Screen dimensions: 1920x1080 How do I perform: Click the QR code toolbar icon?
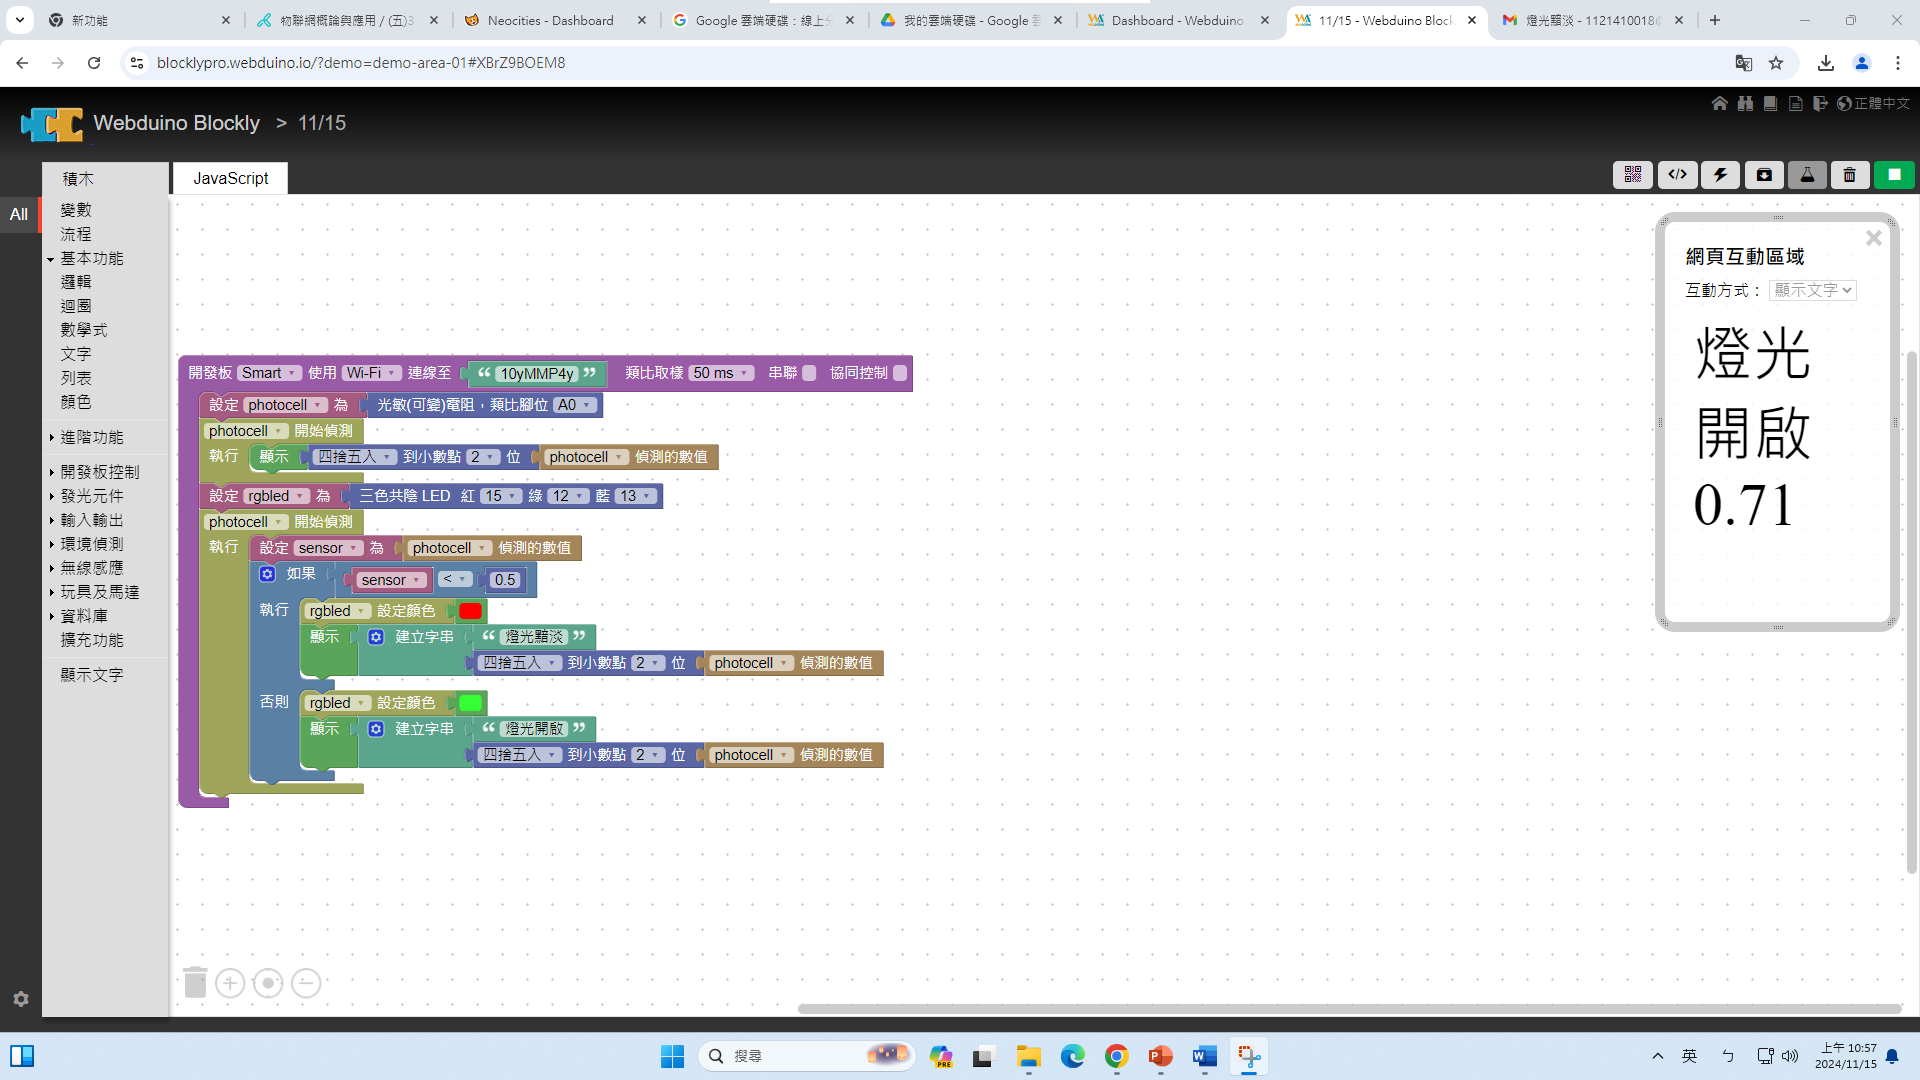[1632, 175]
